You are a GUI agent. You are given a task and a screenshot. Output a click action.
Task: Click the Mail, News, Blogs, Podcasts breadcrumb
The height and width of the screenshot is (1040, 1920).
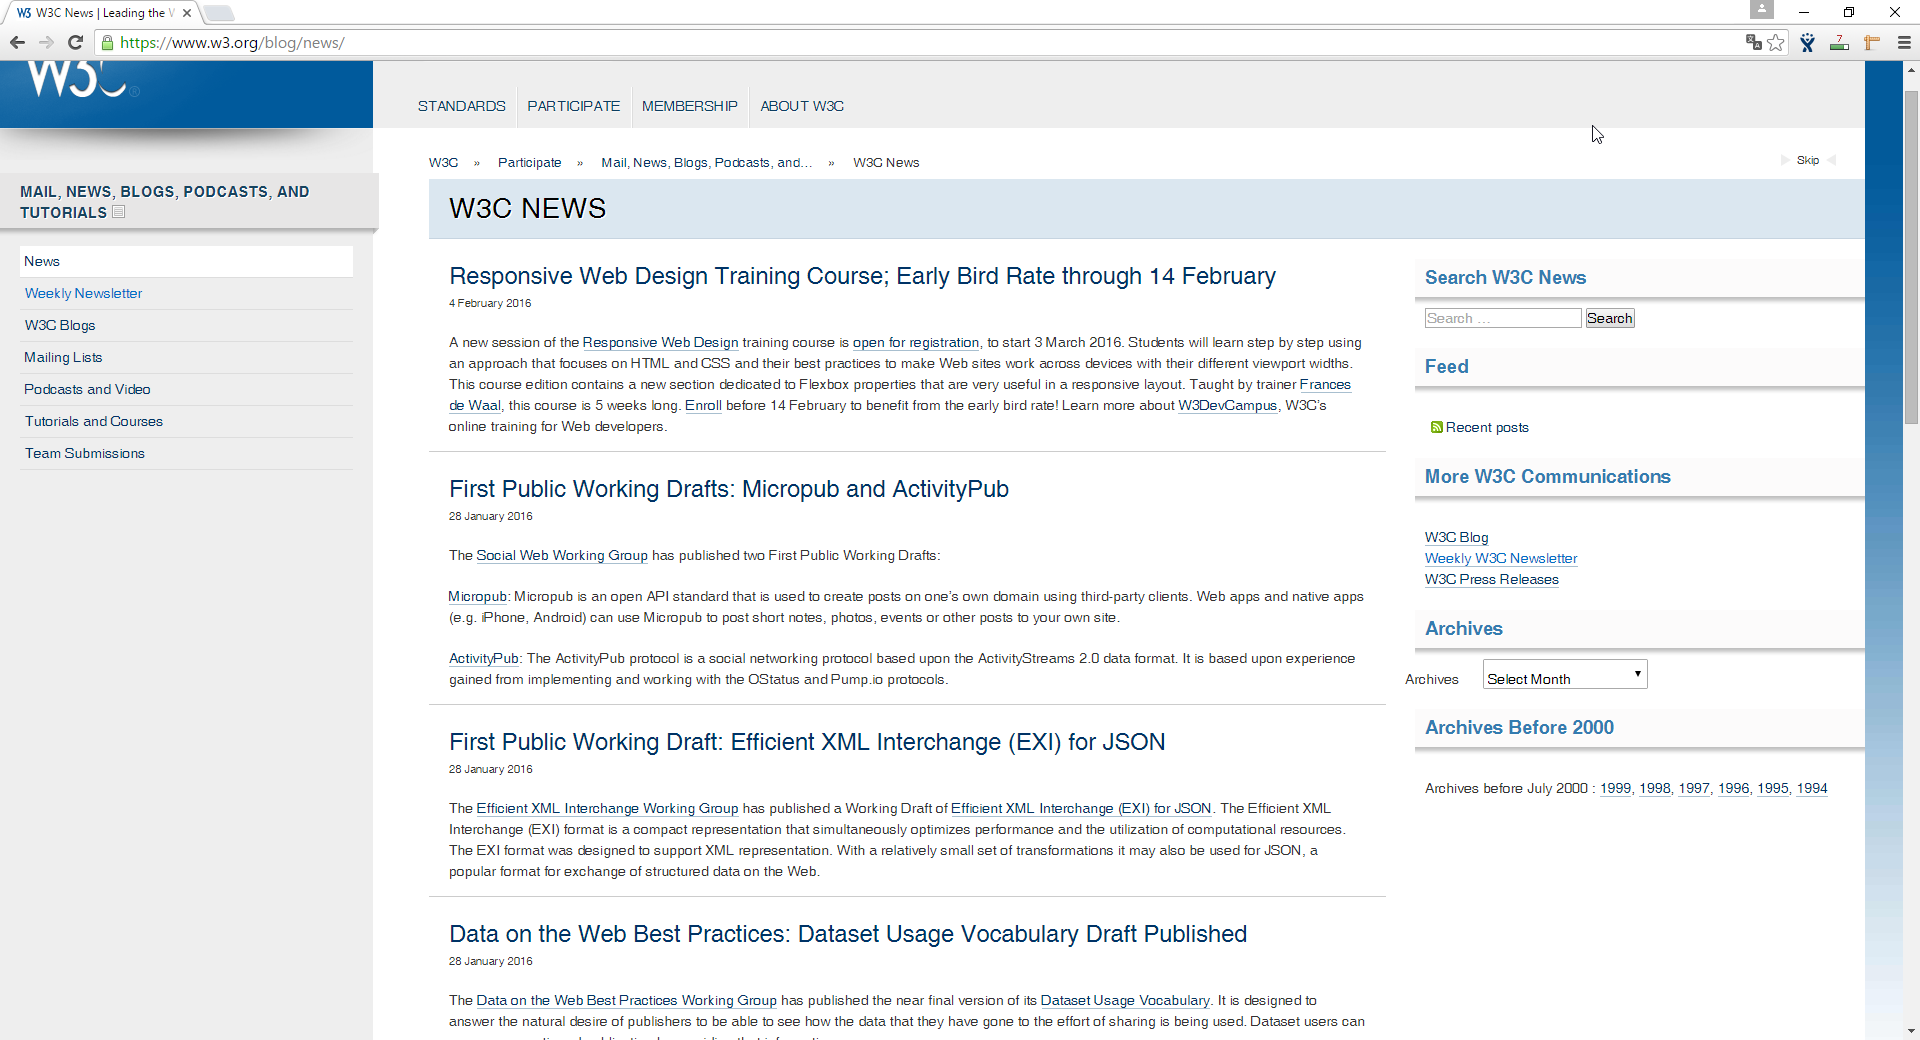707,162
